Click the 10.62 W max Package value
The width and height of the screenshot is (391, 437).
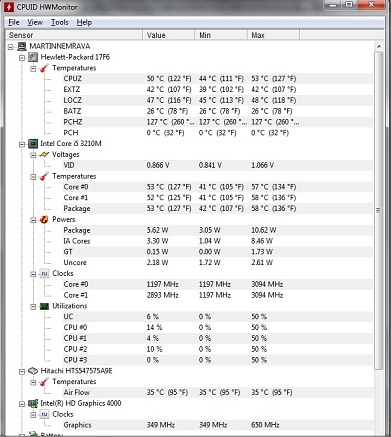coord(264,230)
